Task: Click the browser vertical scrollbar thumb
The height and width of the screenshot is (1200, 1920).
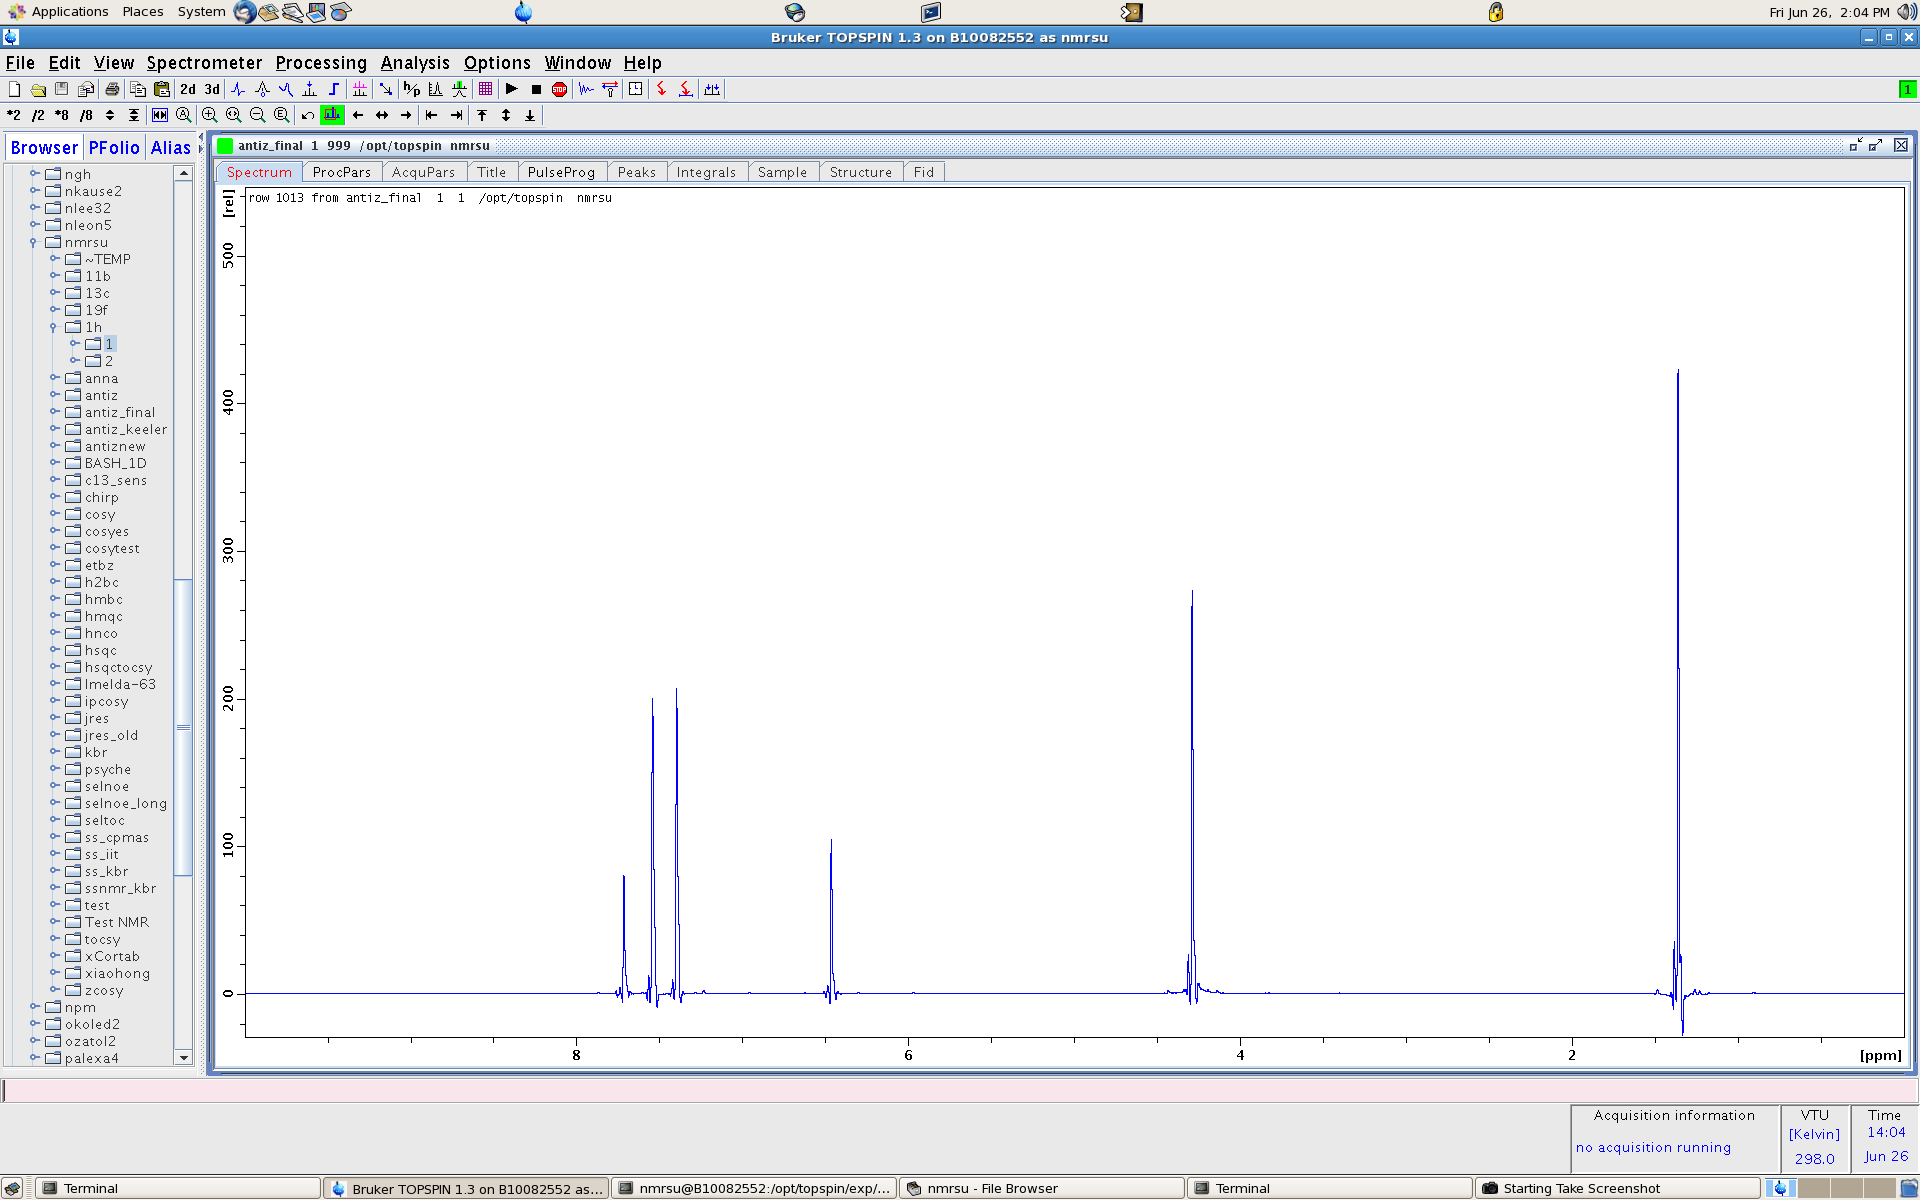Action: pos(183,727)
